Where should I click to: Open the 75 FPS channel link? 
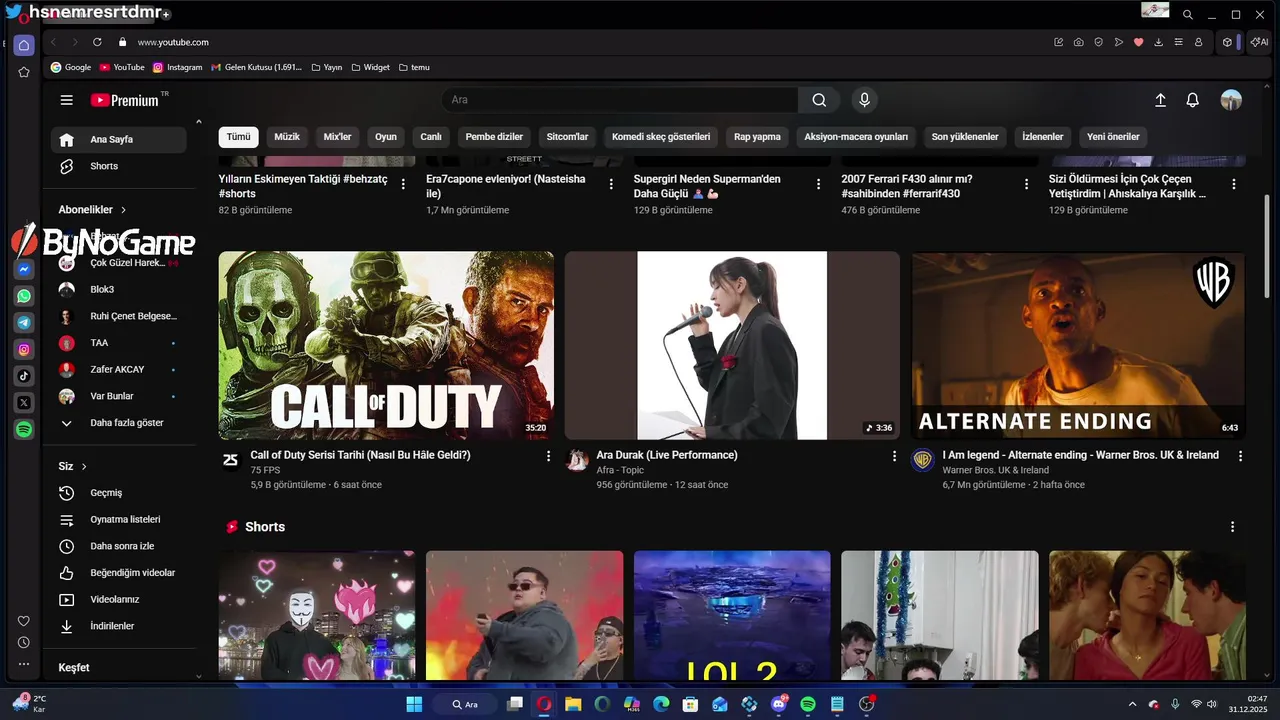pyautogui.click(x=265, y=470)
